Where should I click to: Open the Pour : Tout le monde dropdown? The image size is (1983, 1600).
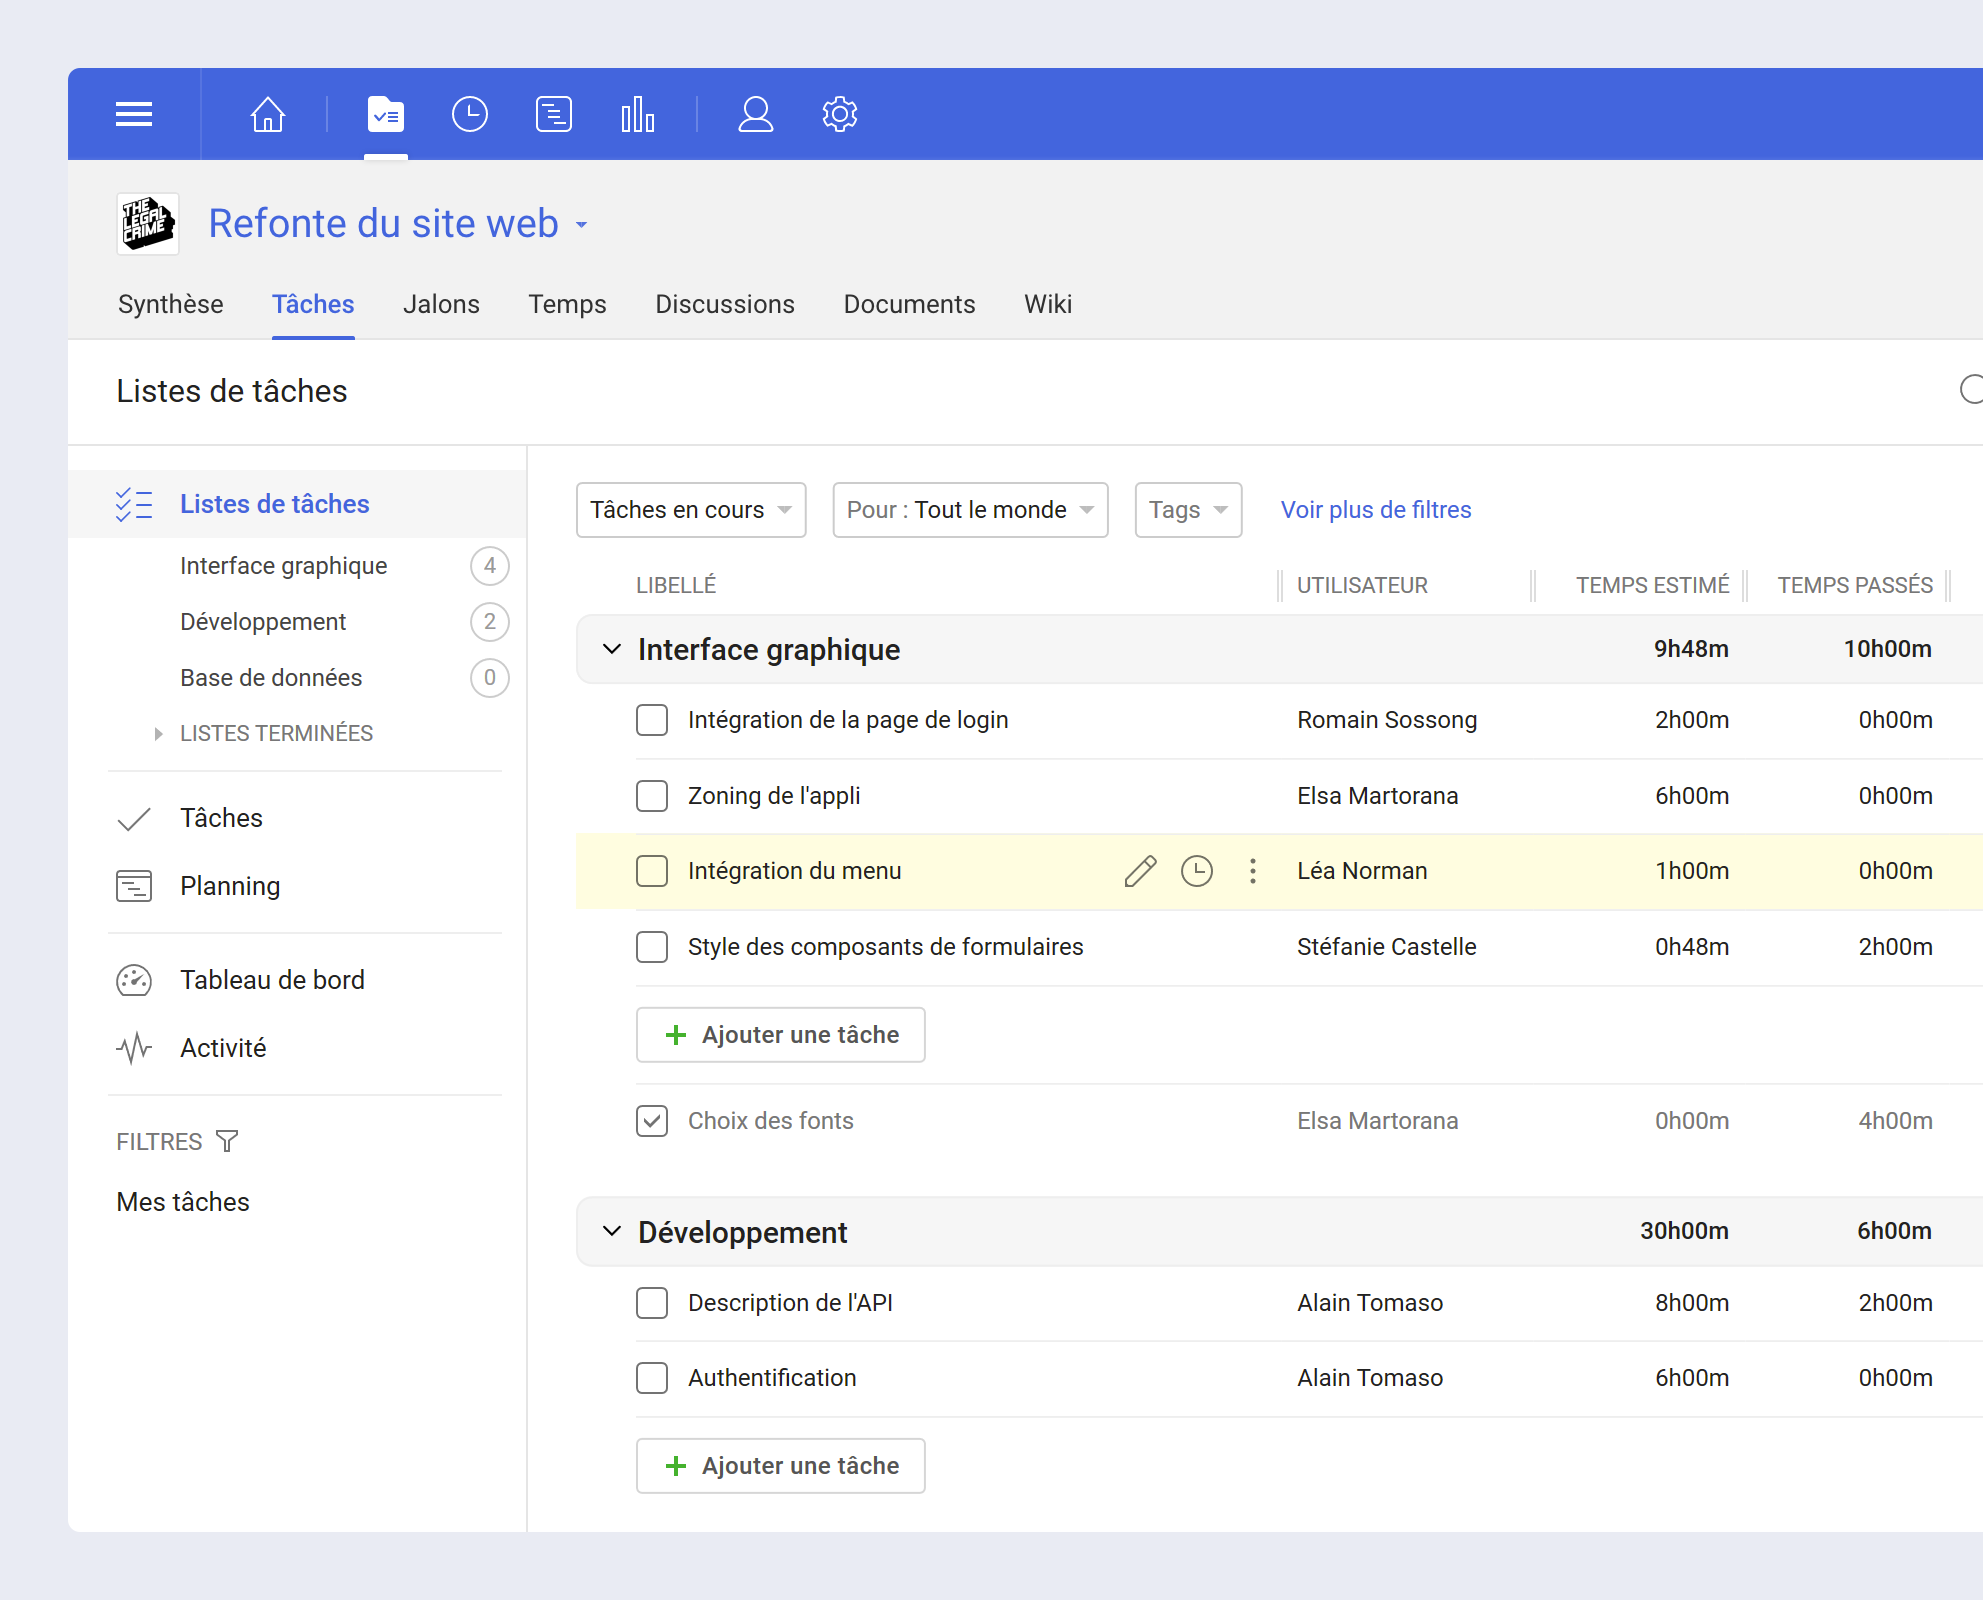(970, 510)
